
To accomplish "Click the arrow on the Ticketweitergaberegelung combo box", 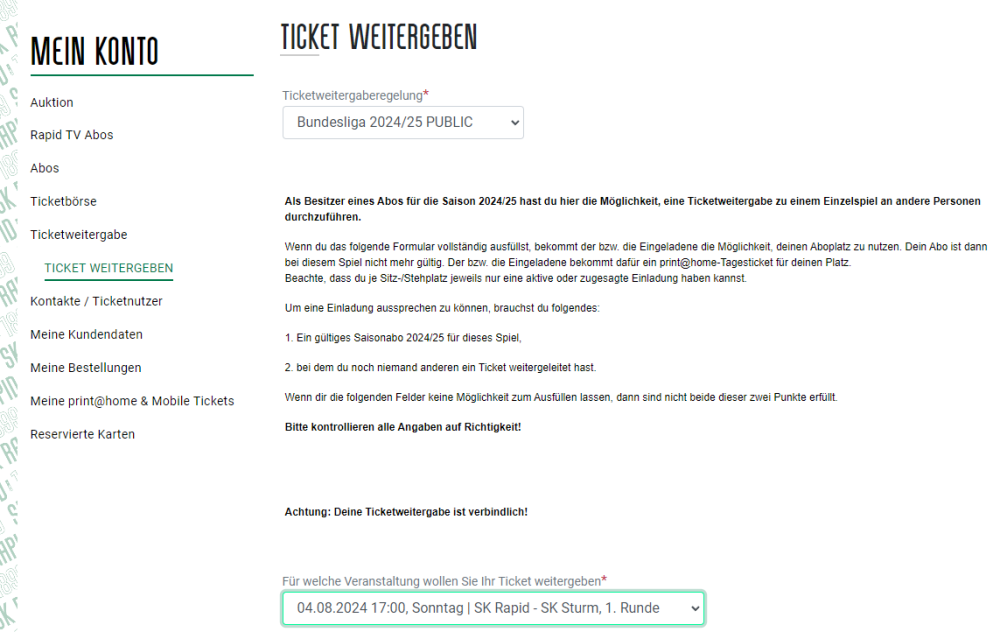I will point(512,122).
